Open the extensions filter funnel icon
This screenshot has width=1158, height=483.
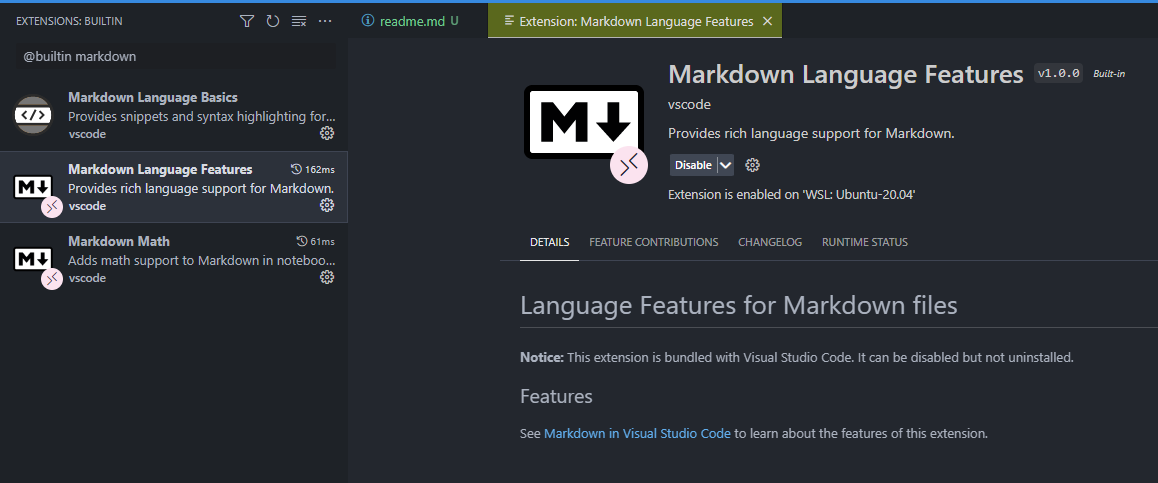click(x=247, y=21)
